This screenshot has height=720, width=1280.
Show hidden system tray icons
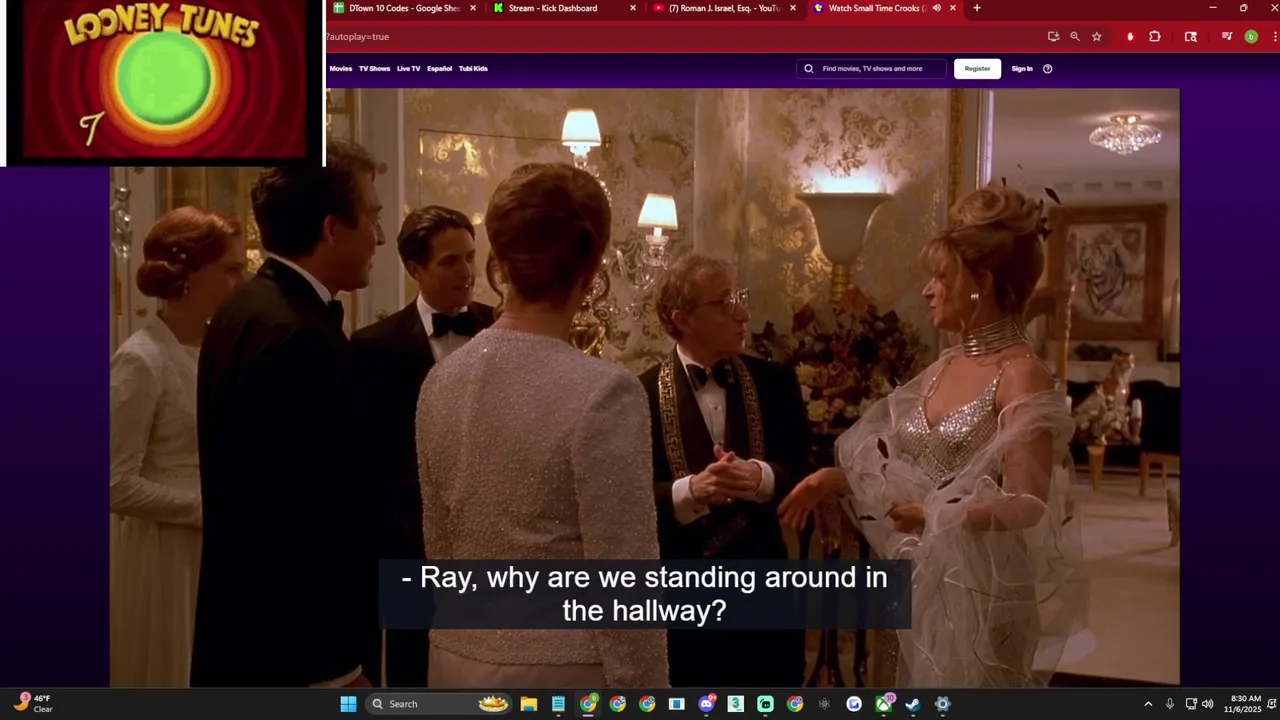[1148, 704]
